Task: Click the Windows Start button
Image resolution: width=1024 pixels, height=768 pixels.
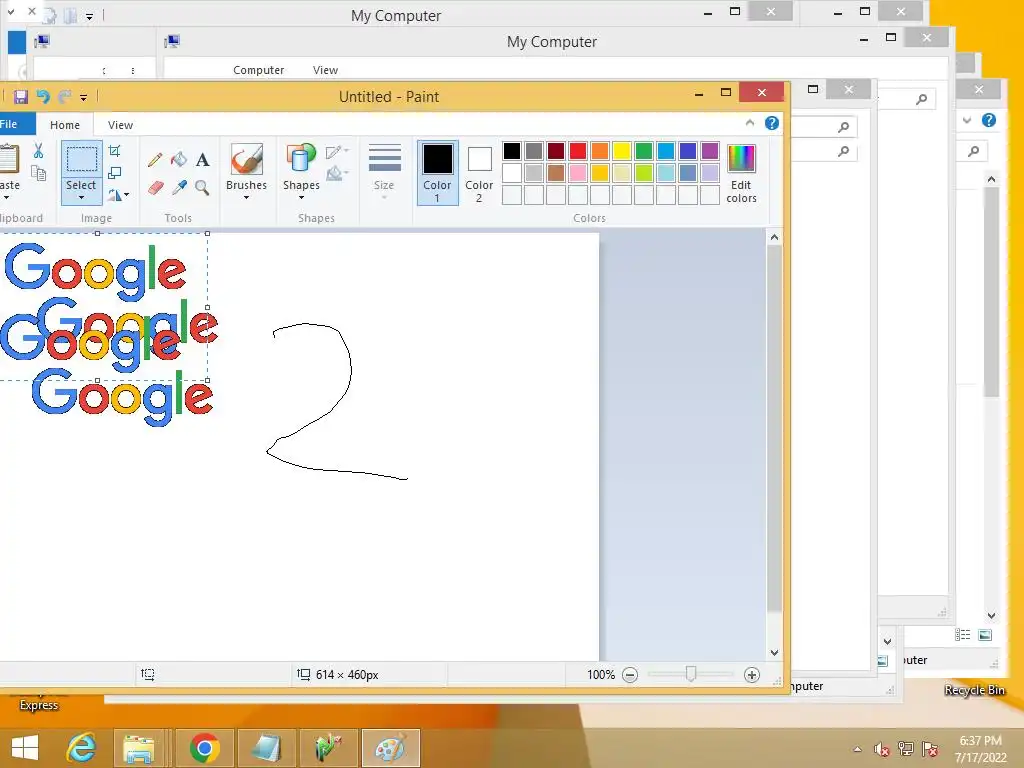Action: coord(25,748)
